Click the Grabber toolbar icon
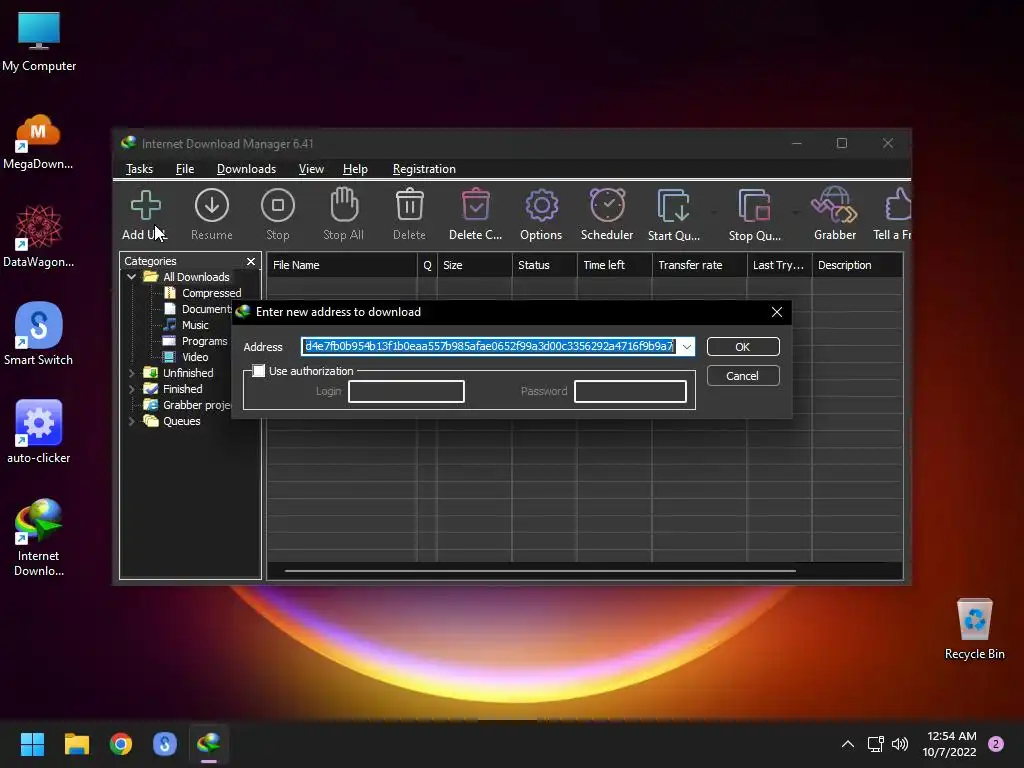Viewport: 1024px width, 768px height. pyautogui.click(x=834, y=206)
